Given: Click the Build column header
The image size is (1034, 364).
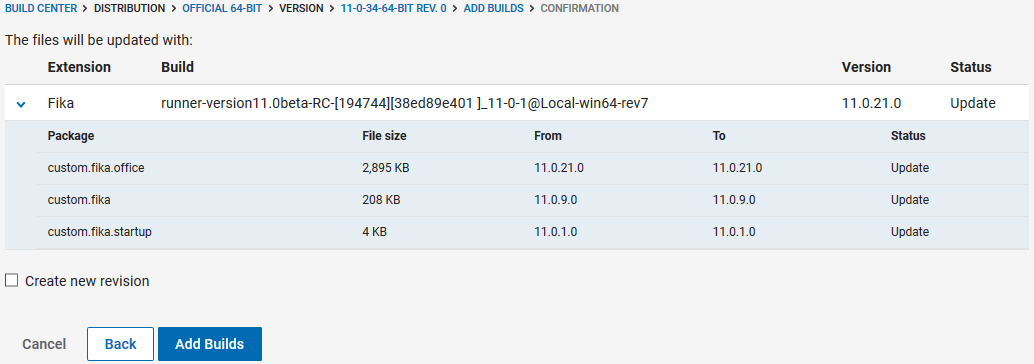Looking at the screenshot, I should click(x=177, y=67).
